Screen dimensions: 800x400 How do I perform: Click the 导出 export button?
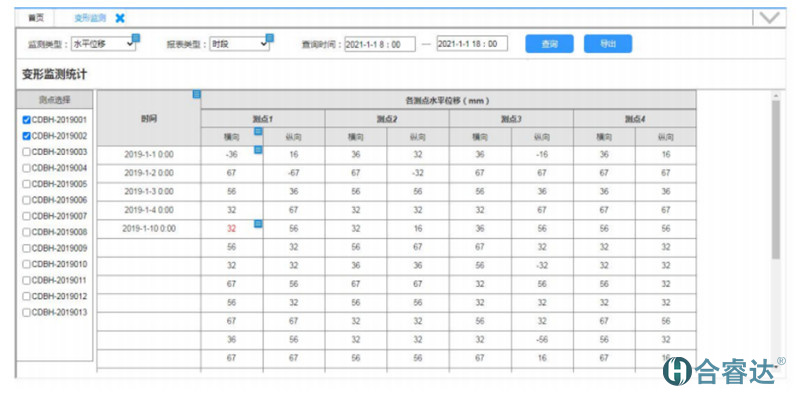pyautogui.click(x=607, y=44)
